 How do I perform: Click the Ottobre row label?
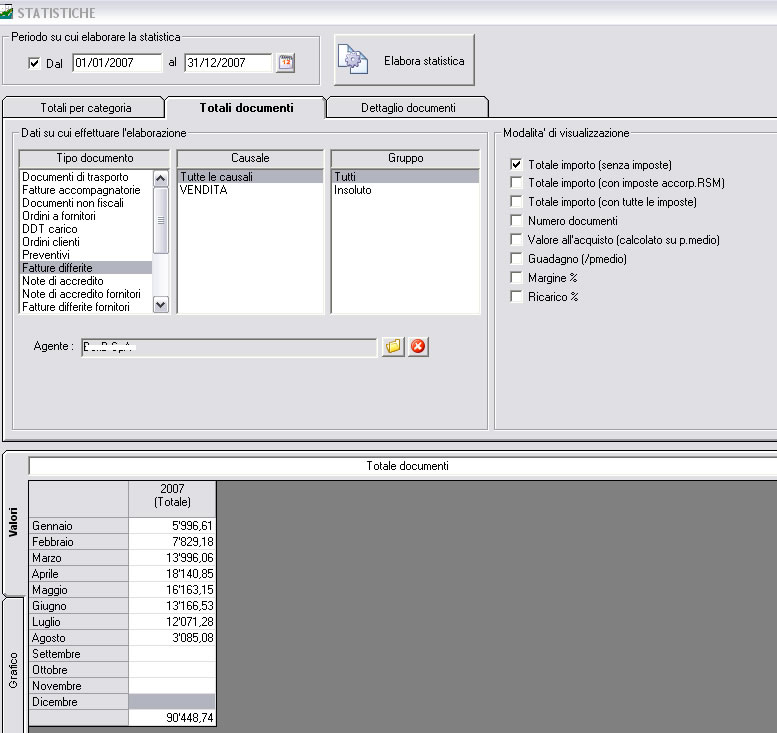click(x=79, y=670)
